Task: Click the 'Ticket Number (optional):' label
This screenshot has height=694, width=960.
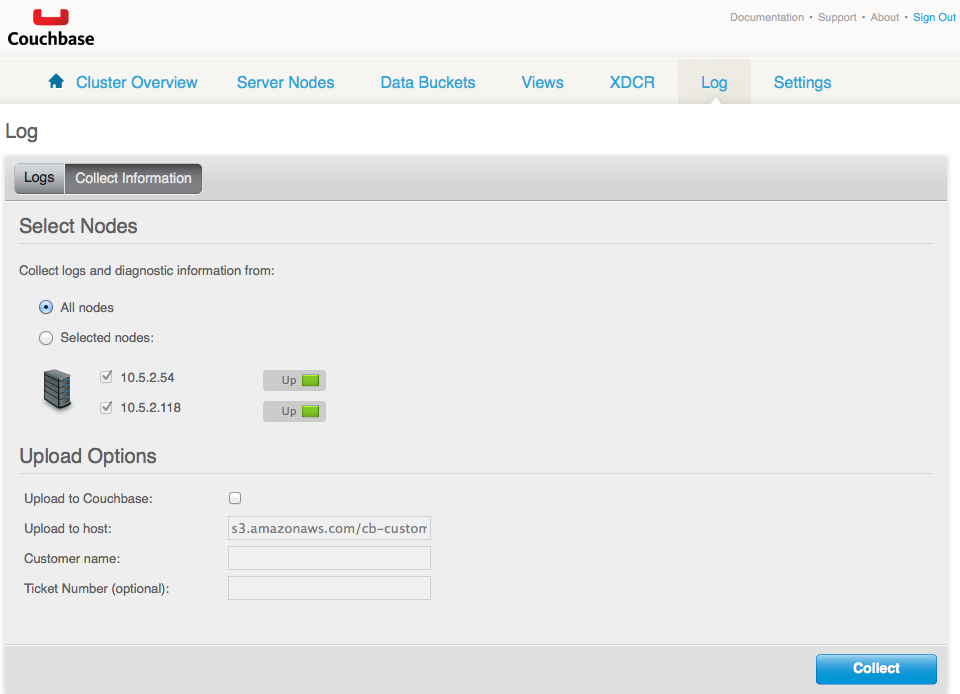Action: pos(97,589)
